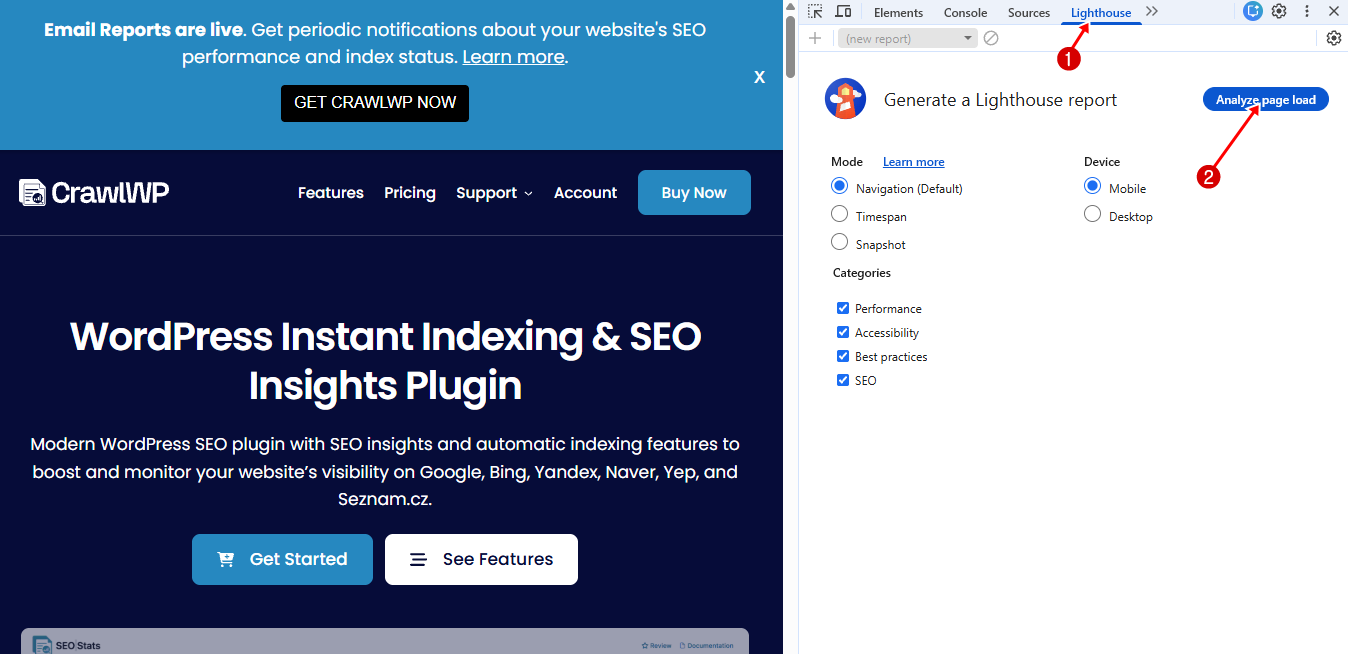Click the CrawlWP logo
Screen dimensions: 1348x654
(94, 193)
